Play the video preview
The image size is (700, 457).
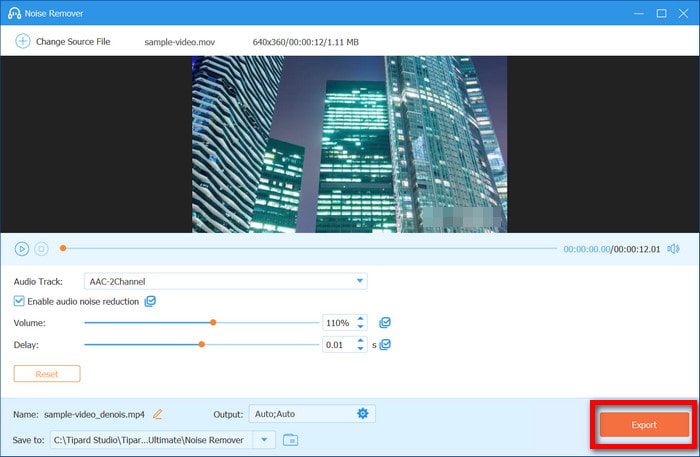(22, 248)
